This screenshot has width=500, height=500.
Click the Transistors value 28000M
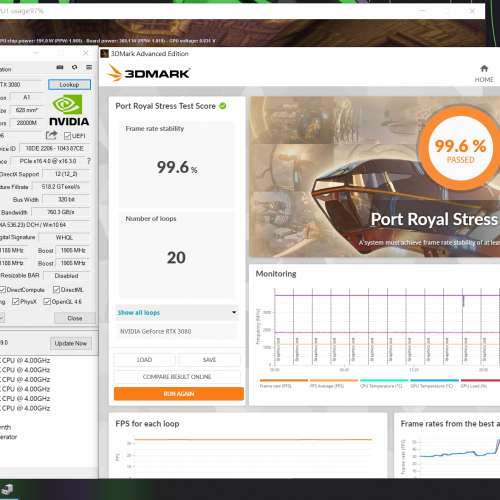click(27, 123)
